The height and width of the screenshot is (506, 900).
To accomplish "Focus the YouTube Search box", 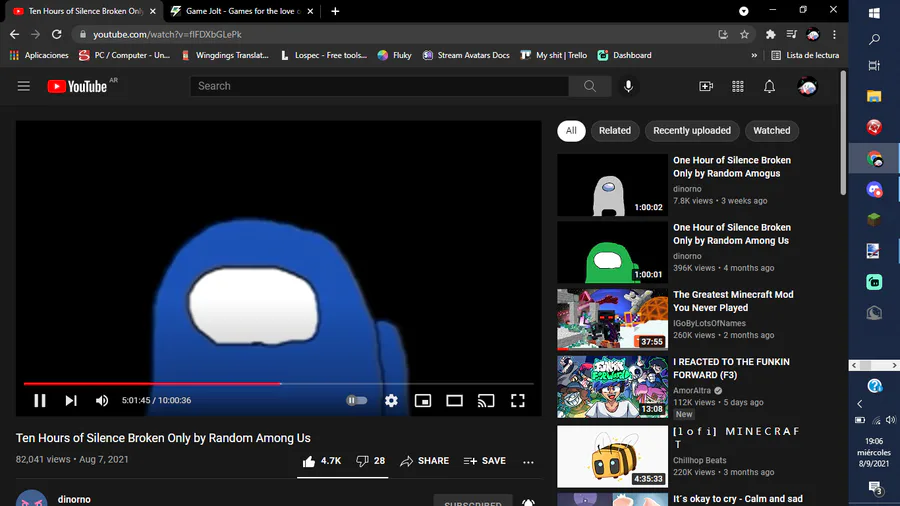I will tap(379, 86).
